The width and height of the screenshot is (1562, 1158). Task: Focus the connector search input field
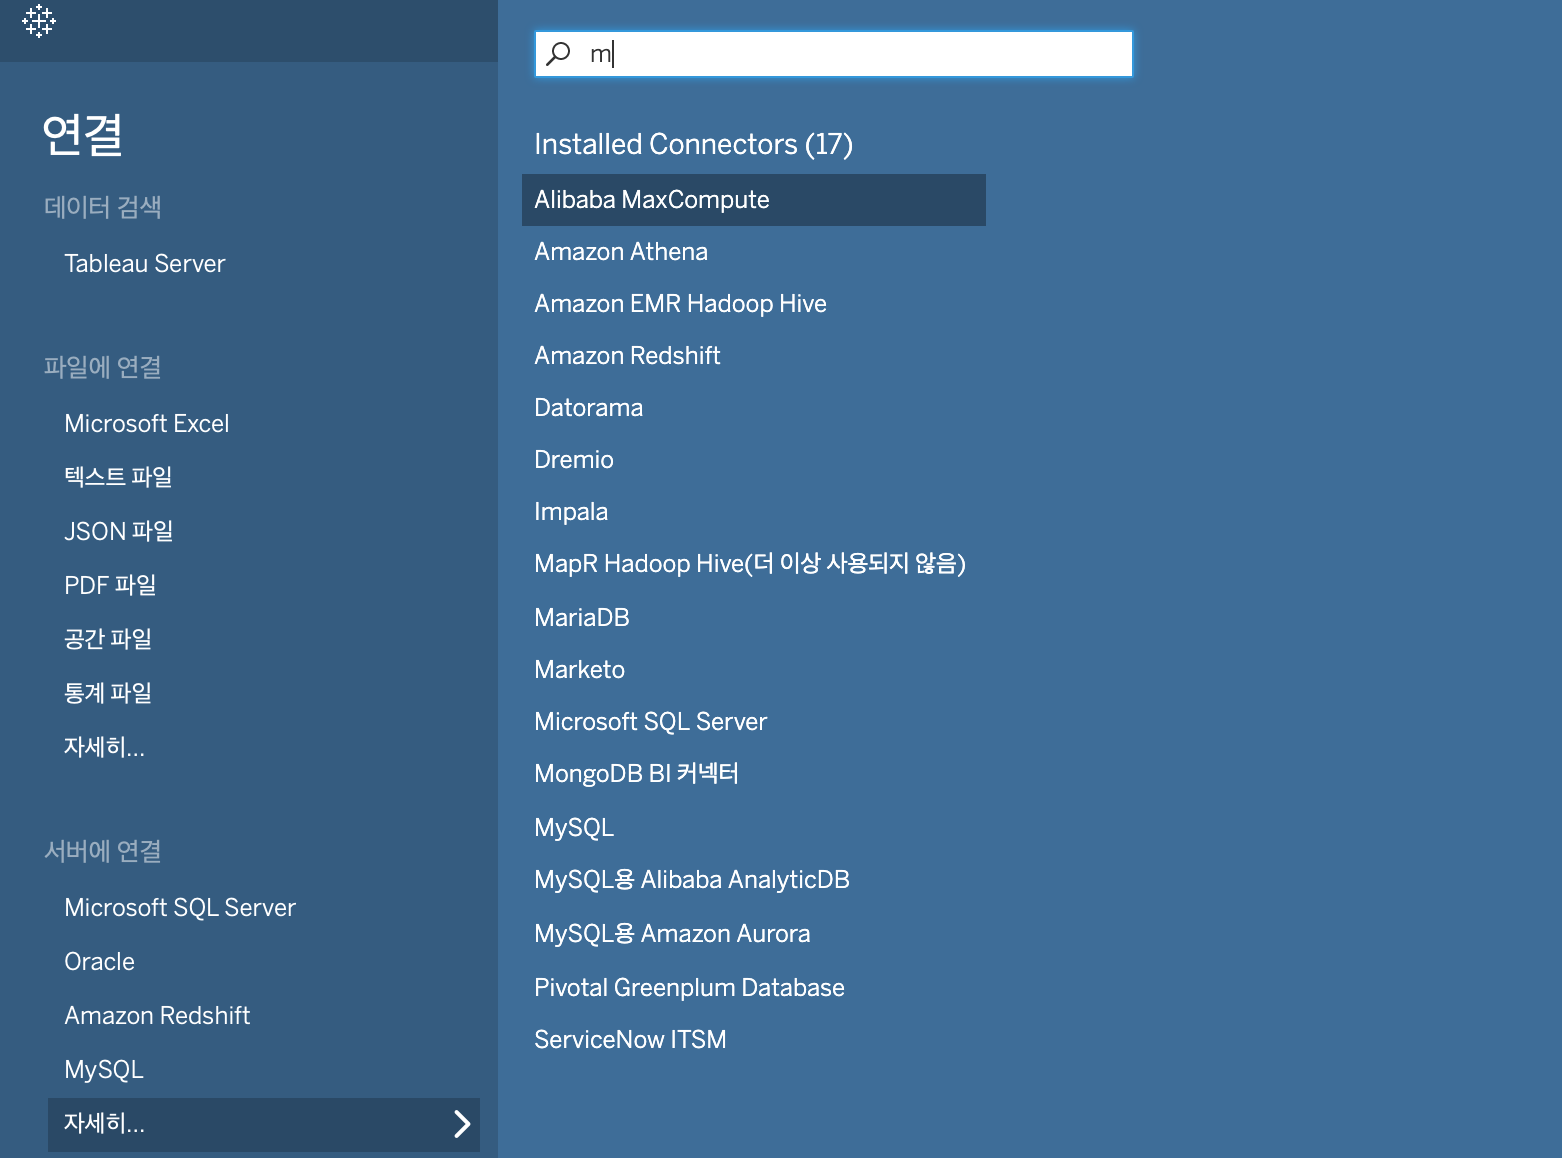(x=834, y=54)
